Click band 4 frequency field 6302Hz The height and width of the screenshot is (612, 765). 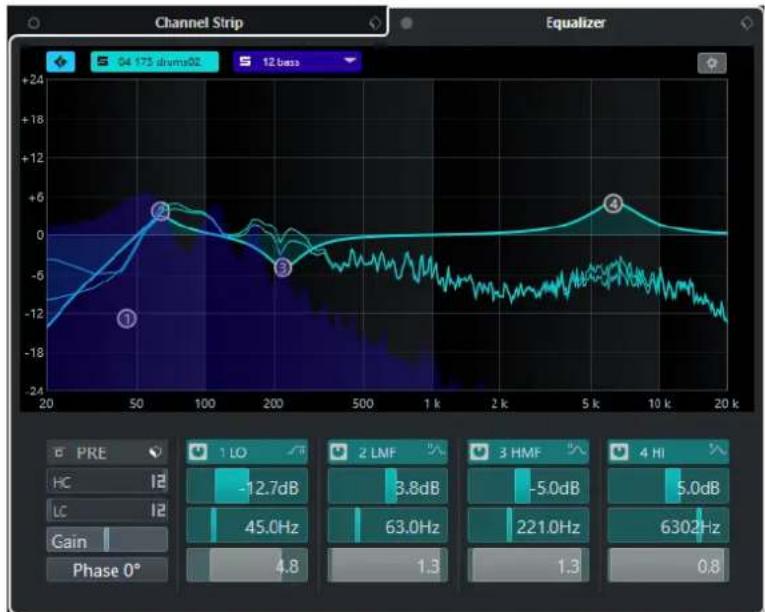(x=668, y=526)
